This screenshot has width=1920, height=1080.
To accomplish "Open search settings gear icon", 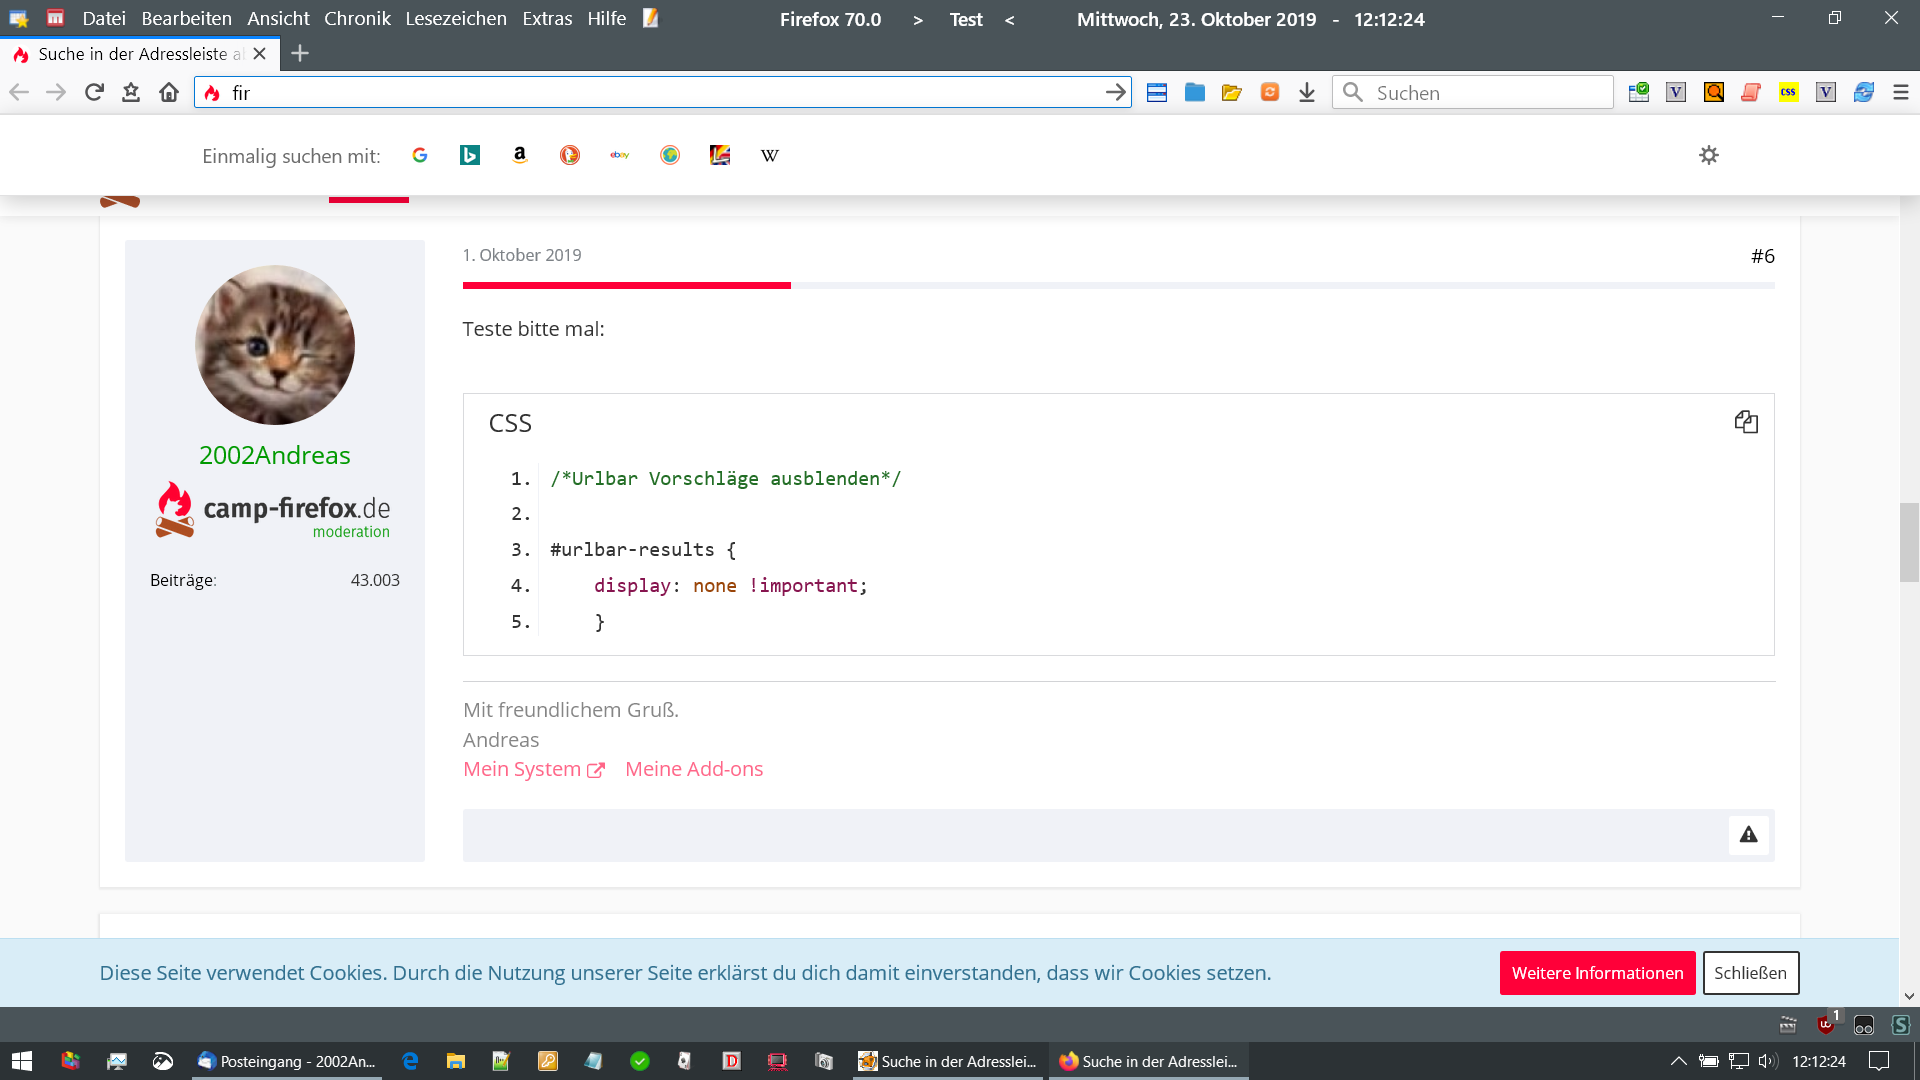I will (1708, 155).
